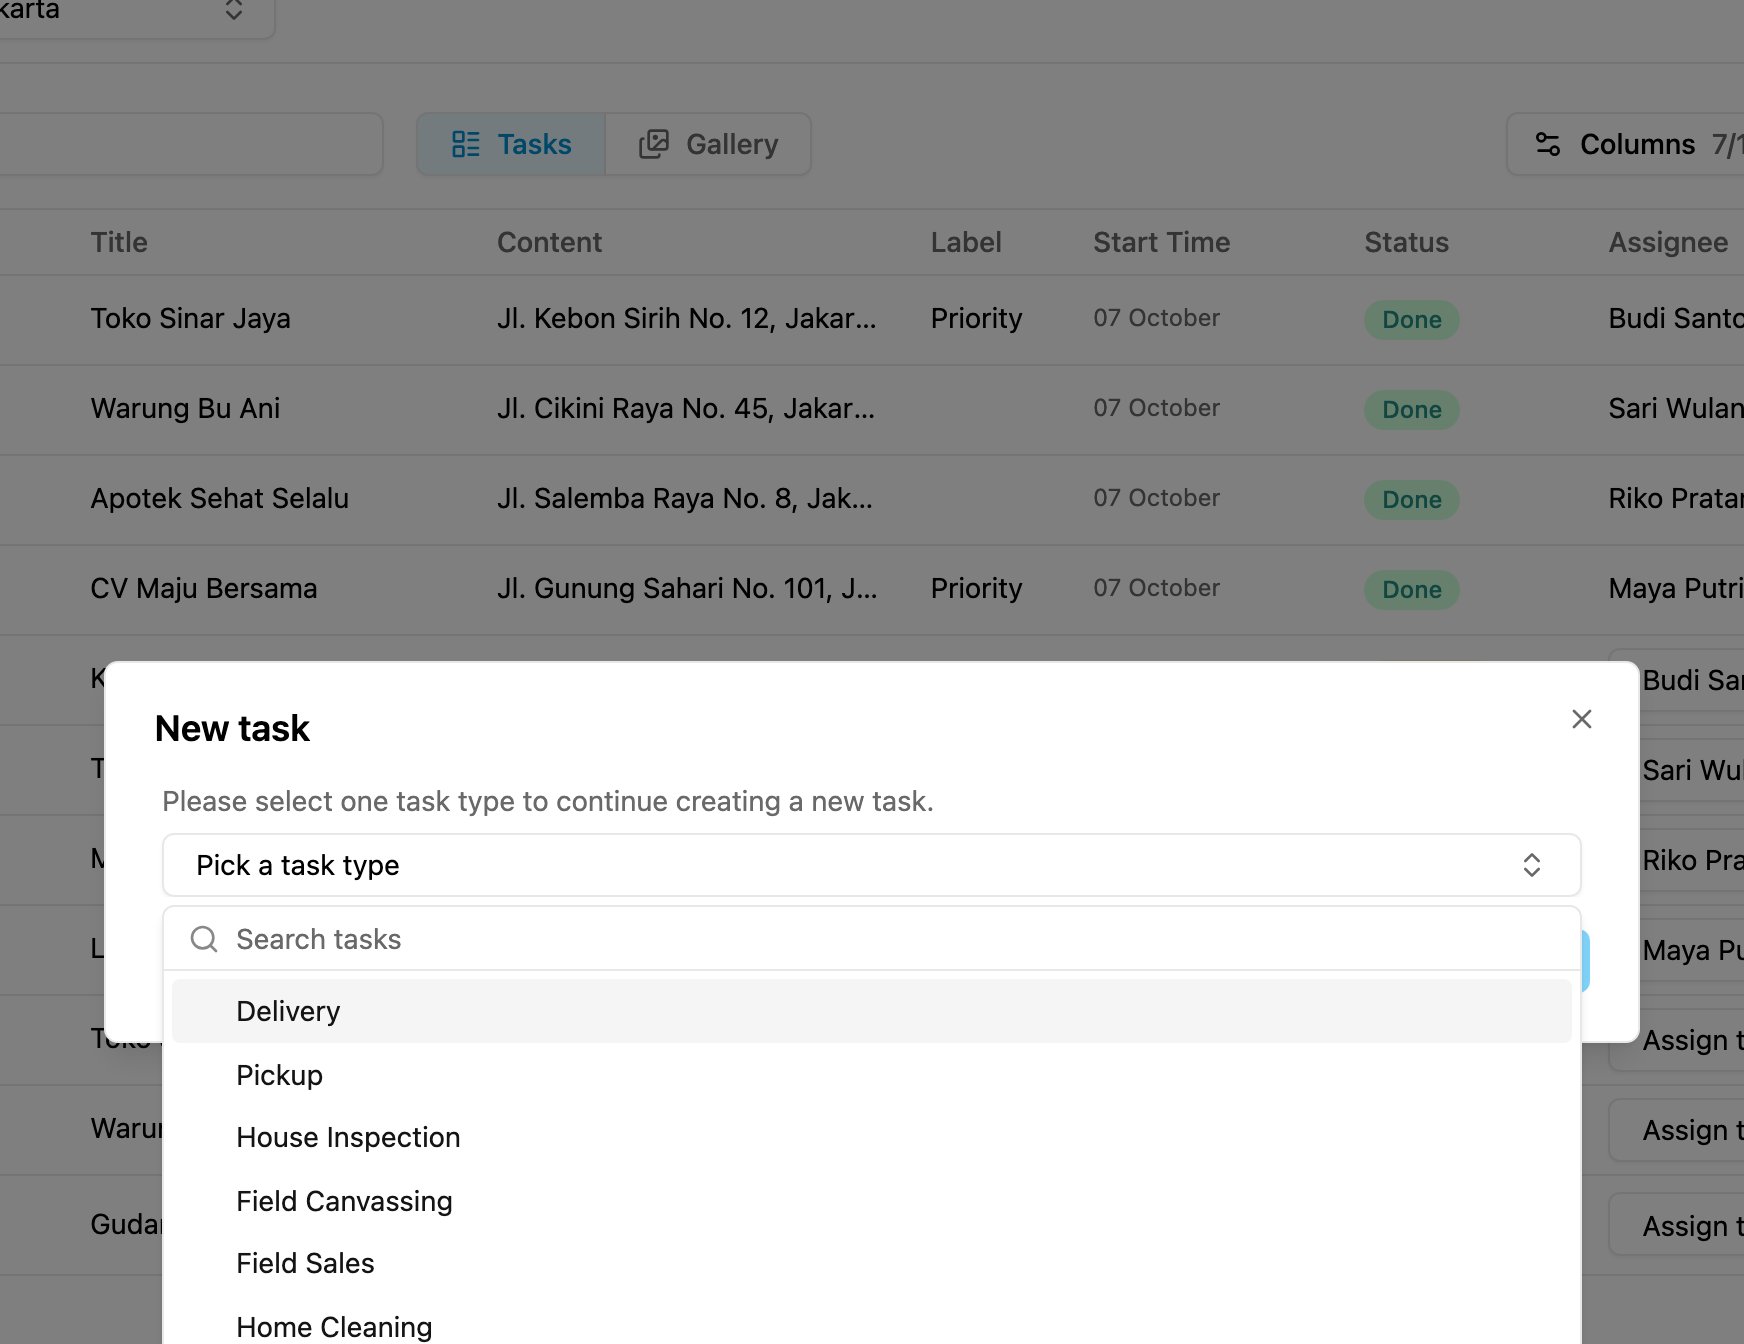The width and height of the screenshot is (1744, 1344).
Task: Click assignee Maya Putri in CV Maju row
Action: (1676, 588)
